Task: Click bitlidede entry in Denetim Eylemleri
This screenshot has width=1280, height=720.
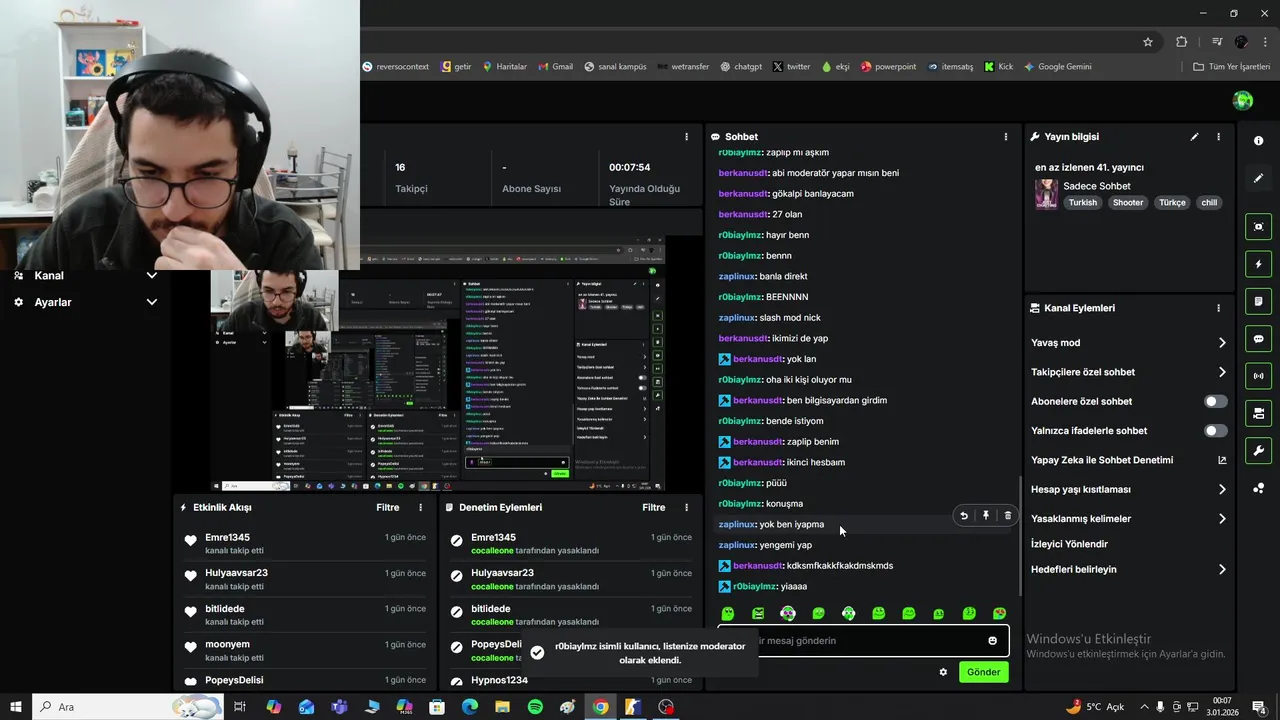Action: point(570,615)
